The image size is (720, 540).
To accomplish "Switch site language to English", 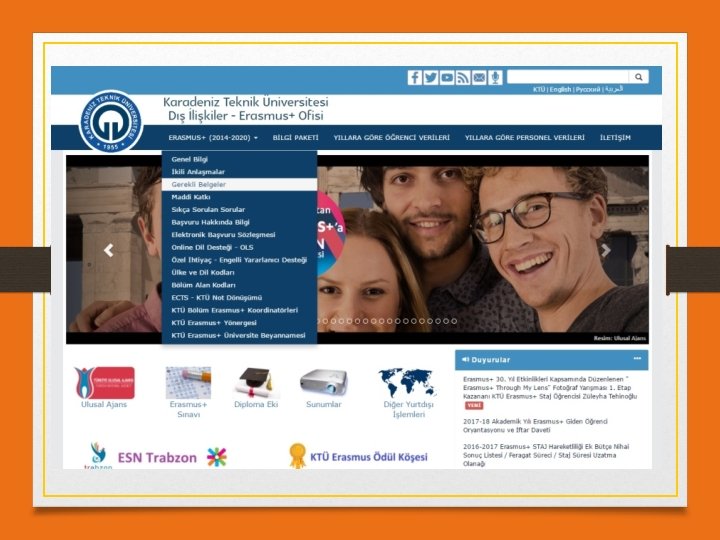I will click(560, 89).
